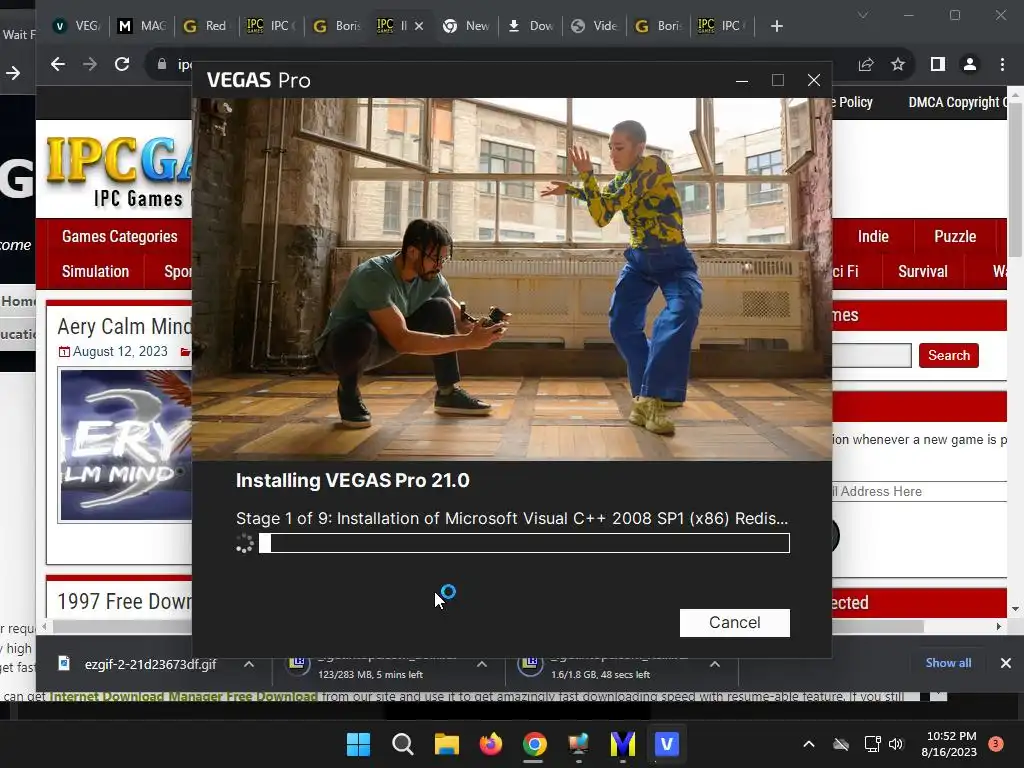Open DMCA Copyright link
The width and height of the screenshot is (1024, 768).
[x=957, y=103]
